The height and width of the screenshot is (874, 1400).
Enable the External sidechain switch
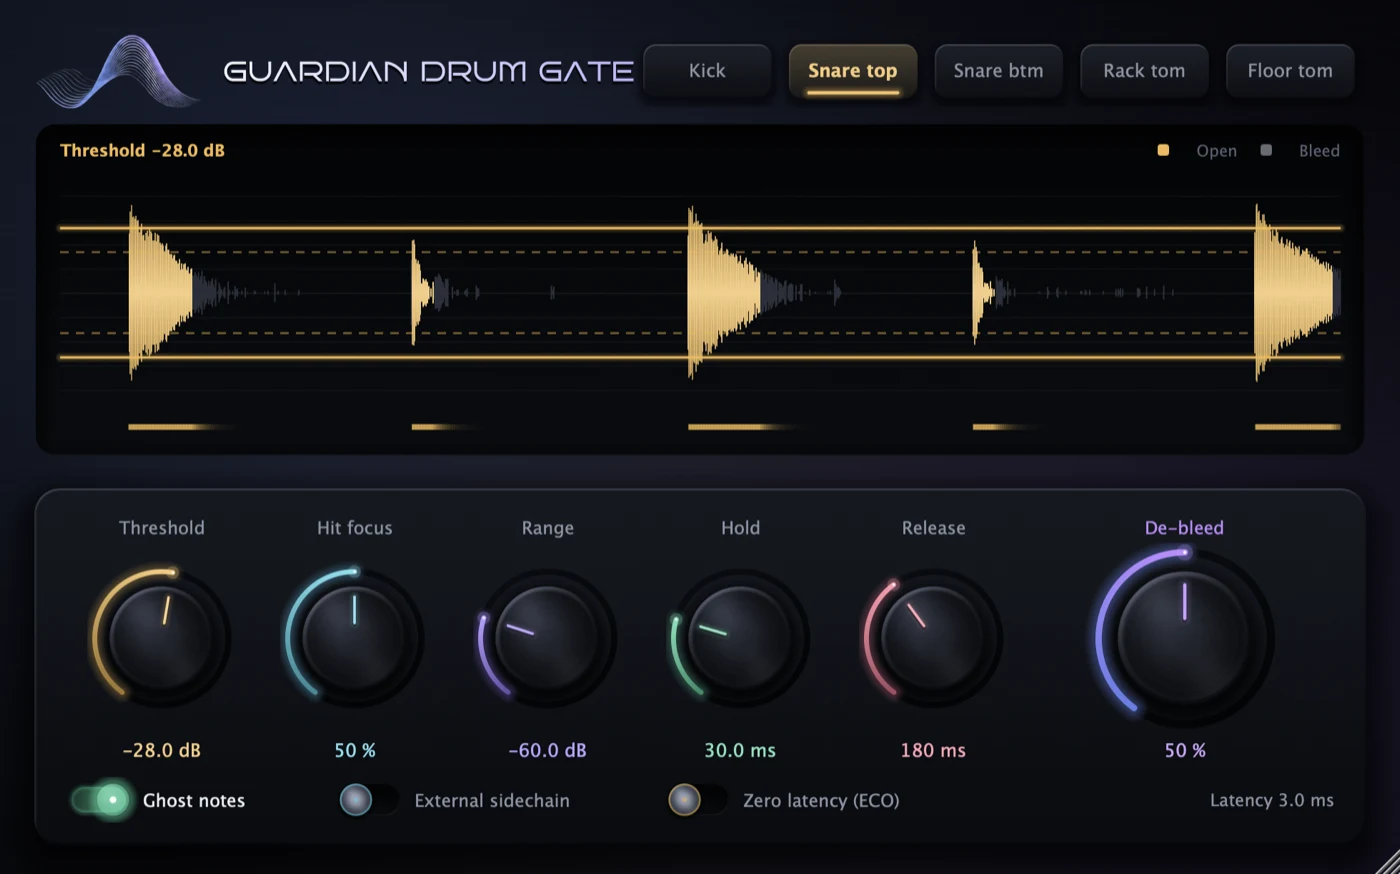368,800
